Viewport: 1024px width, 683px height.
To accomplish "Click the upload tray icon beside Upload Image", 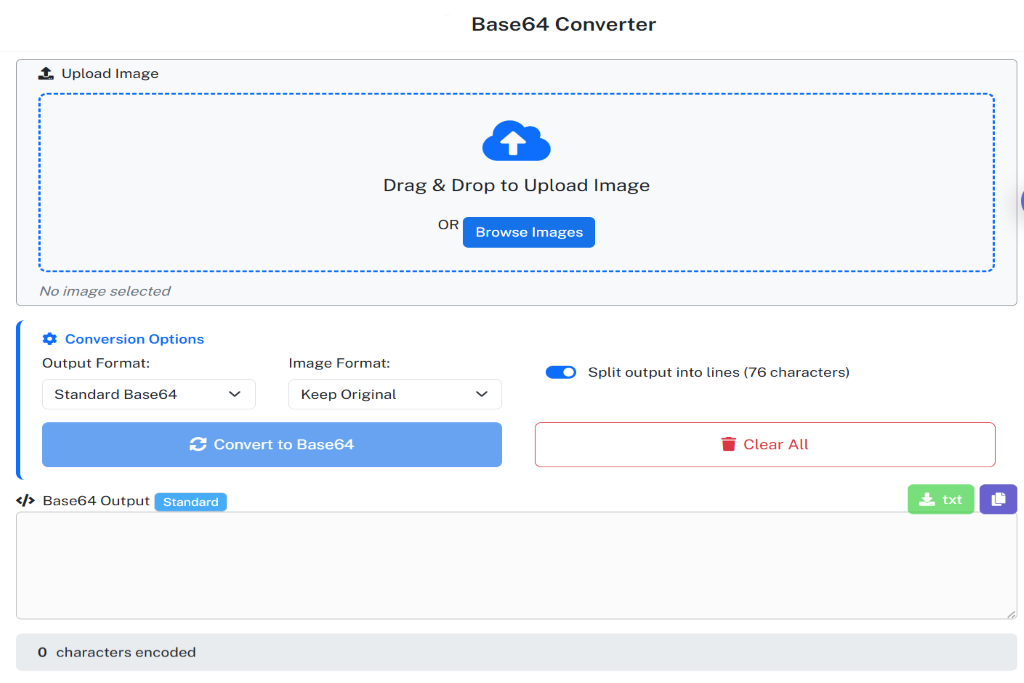I will [46, 73].
